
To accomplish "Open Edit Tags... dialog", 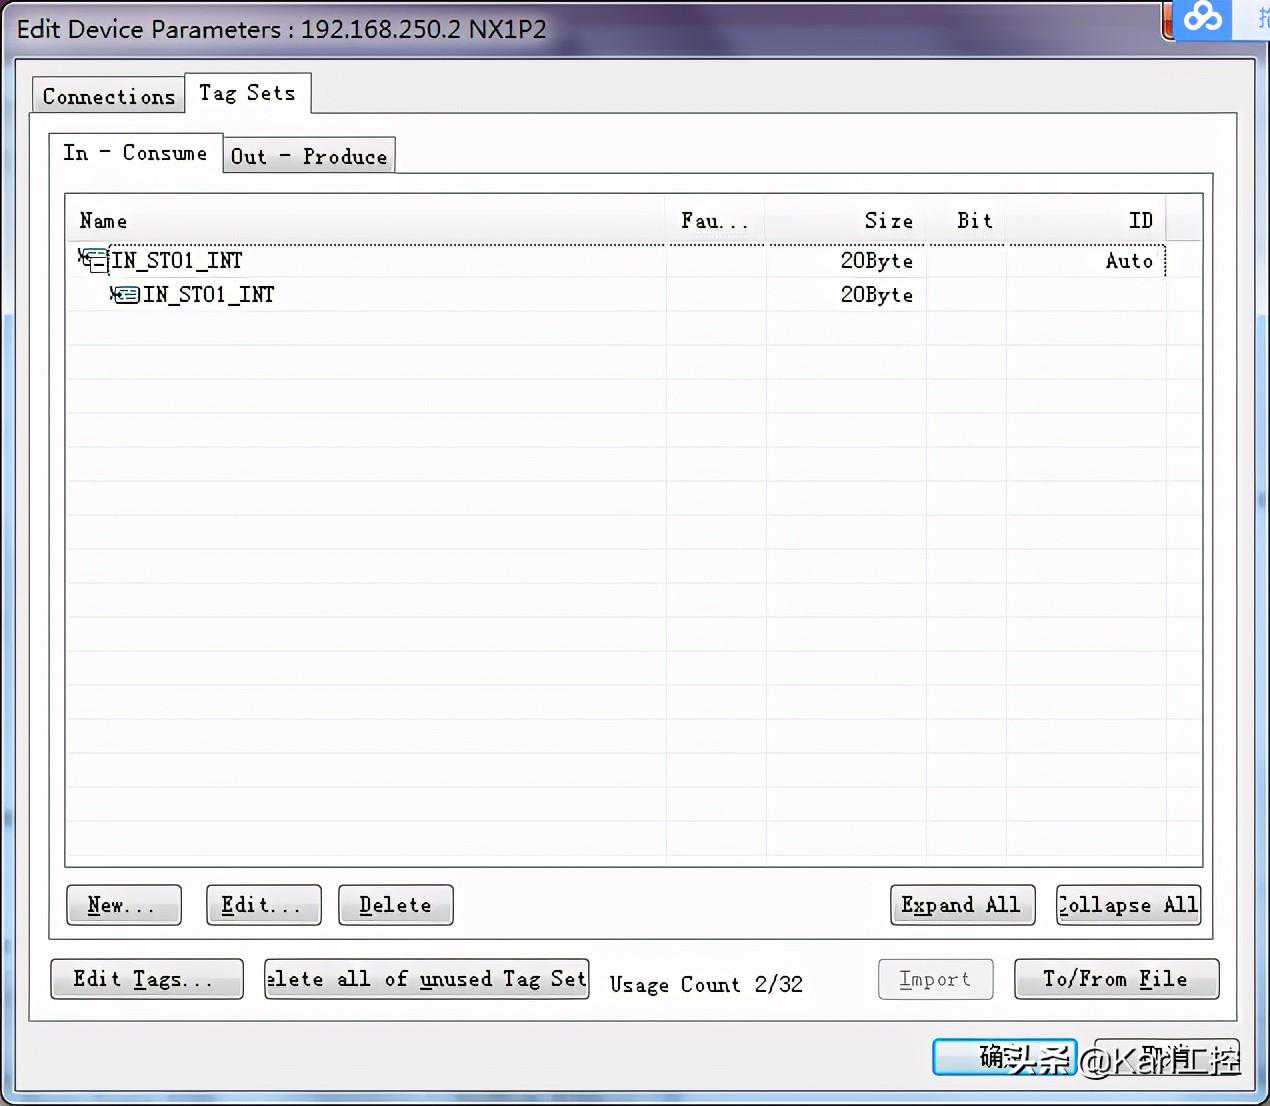I will (x=146, y=979).
